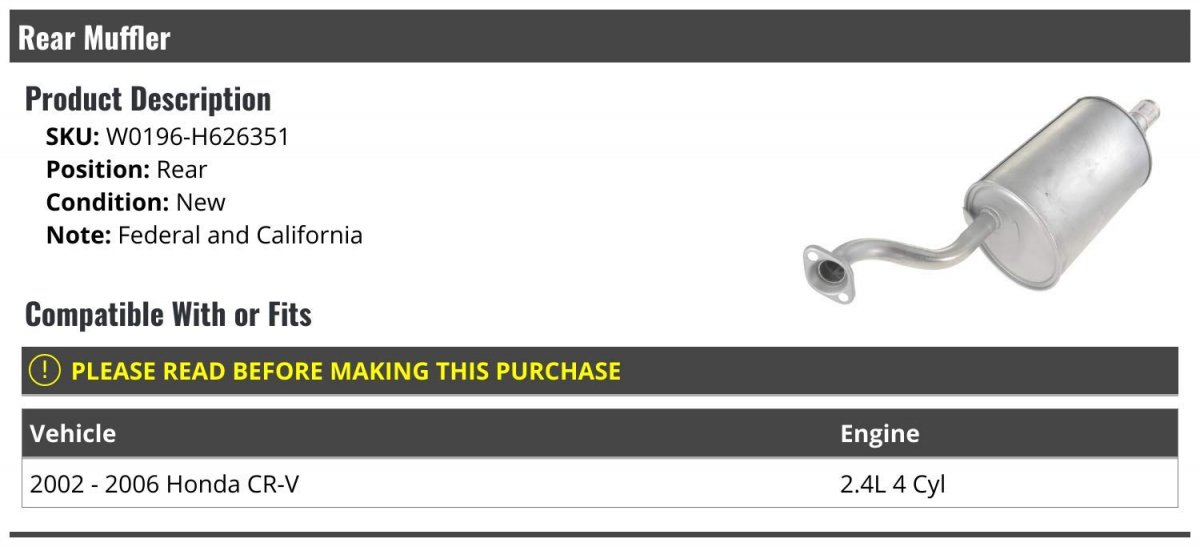Click the Product Description heading
The width and height of the screenshot is (1200, 547).
click(x=148, y=99)
